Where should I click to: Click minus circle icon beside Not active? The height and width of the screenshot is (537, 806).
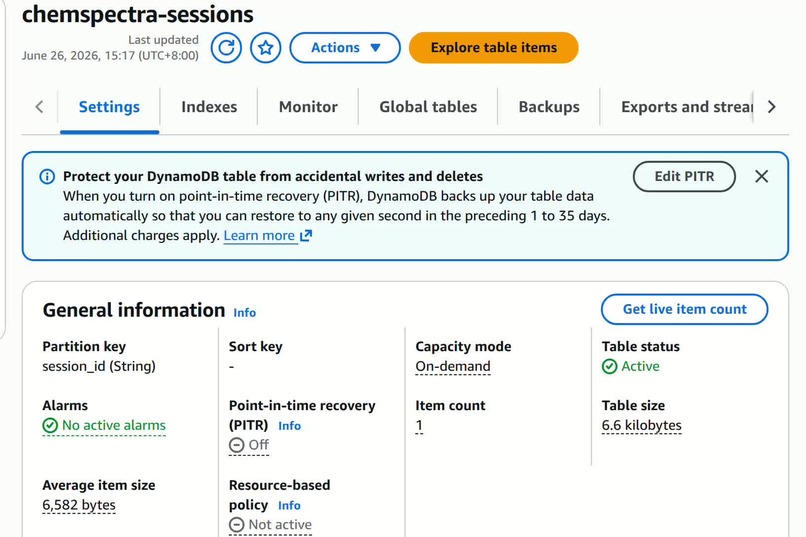click(x=236, y=525)
